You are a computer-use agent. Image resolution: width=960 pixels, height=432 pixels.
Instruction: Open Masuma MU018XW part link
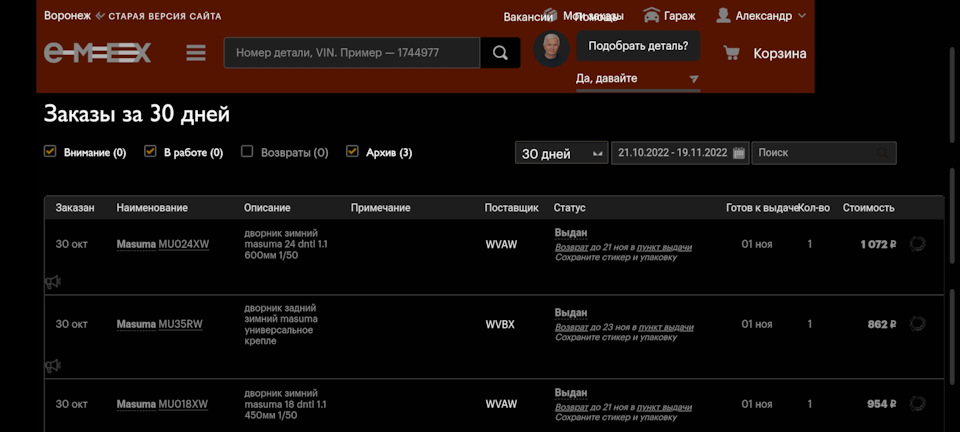click(162, 404)
